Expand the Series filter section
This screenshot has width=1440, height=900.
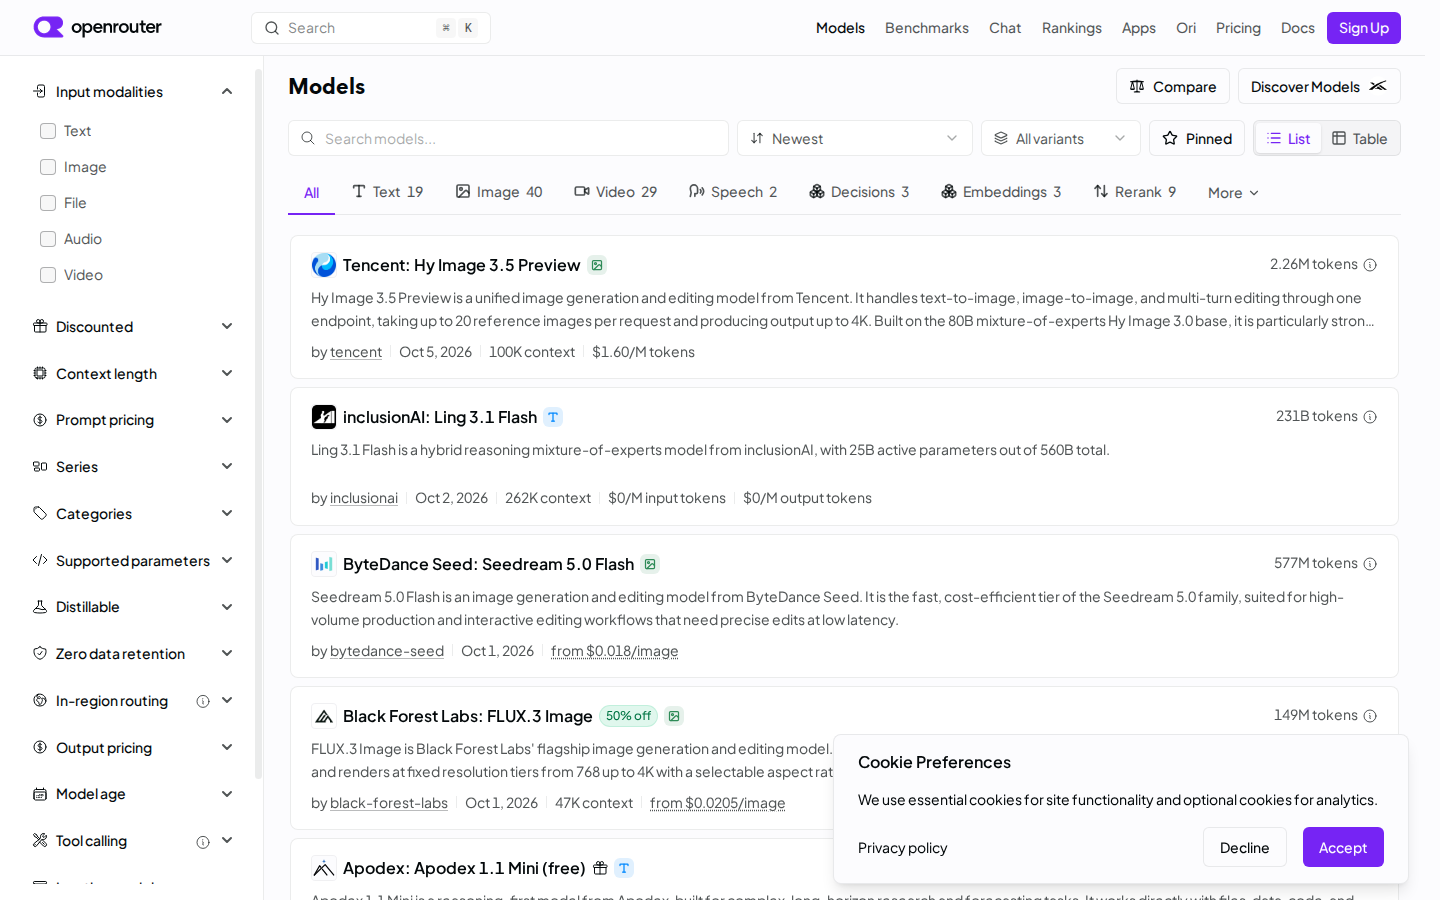227,466
